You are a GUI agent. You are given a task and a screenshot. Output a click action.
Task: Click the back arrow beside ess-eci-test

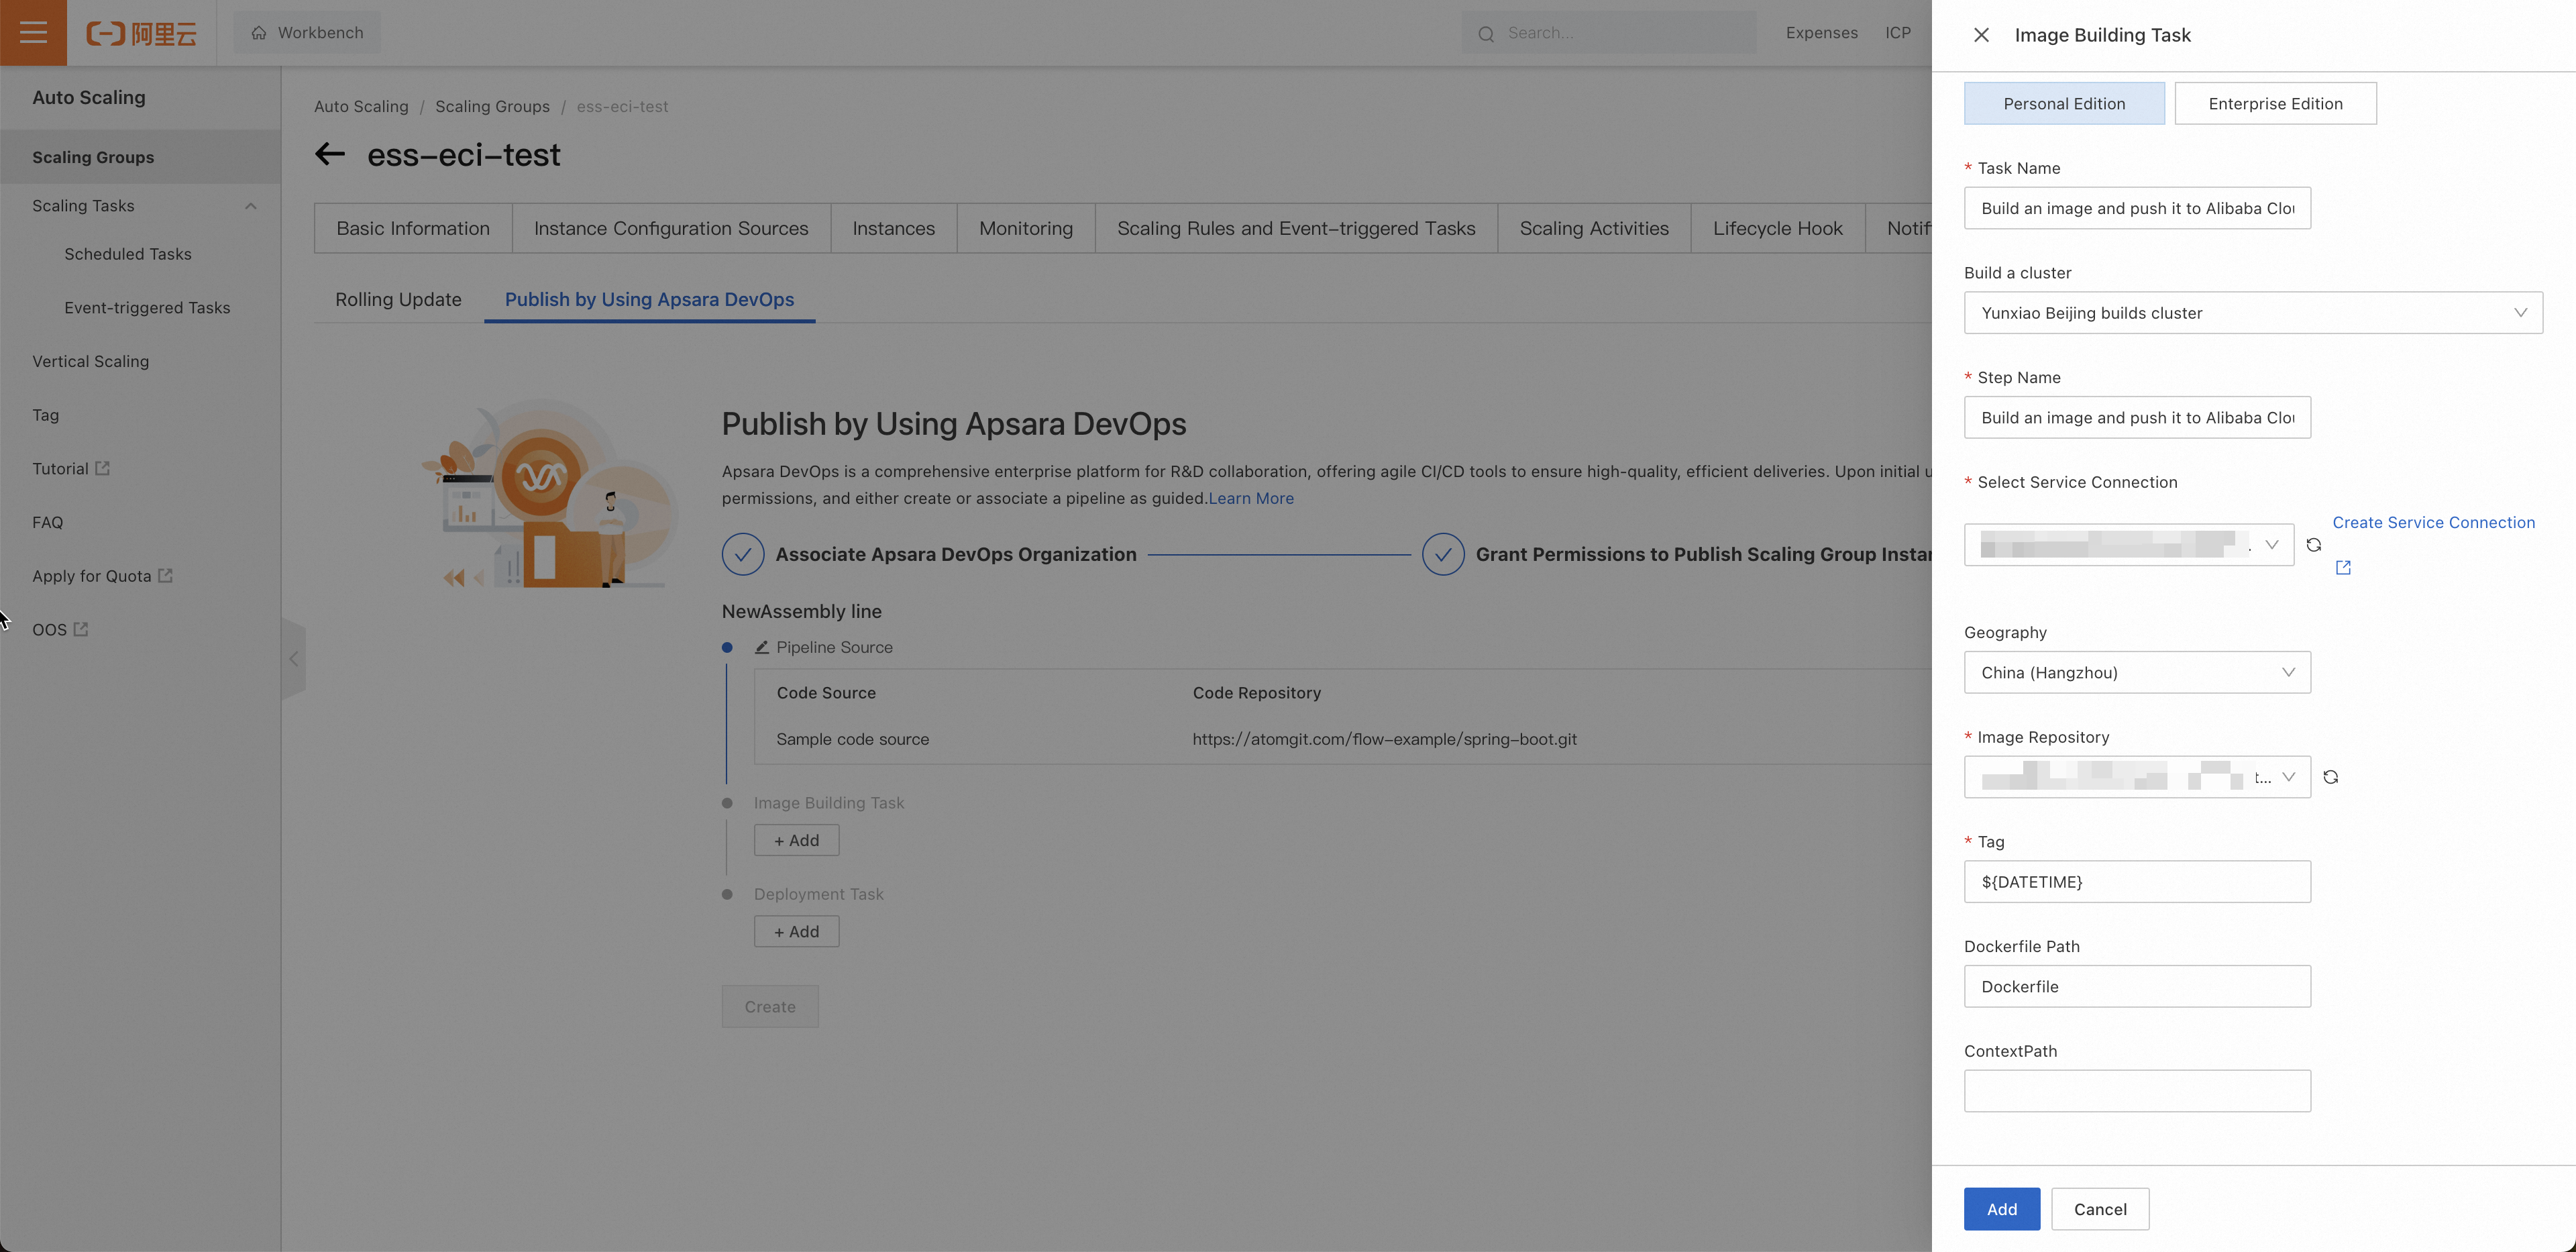click(330, 154)
